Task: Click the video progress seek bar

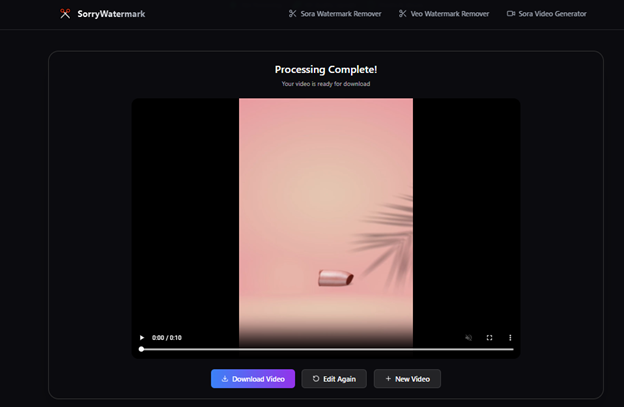Action: pyautogui.click(x=326, y=349)
